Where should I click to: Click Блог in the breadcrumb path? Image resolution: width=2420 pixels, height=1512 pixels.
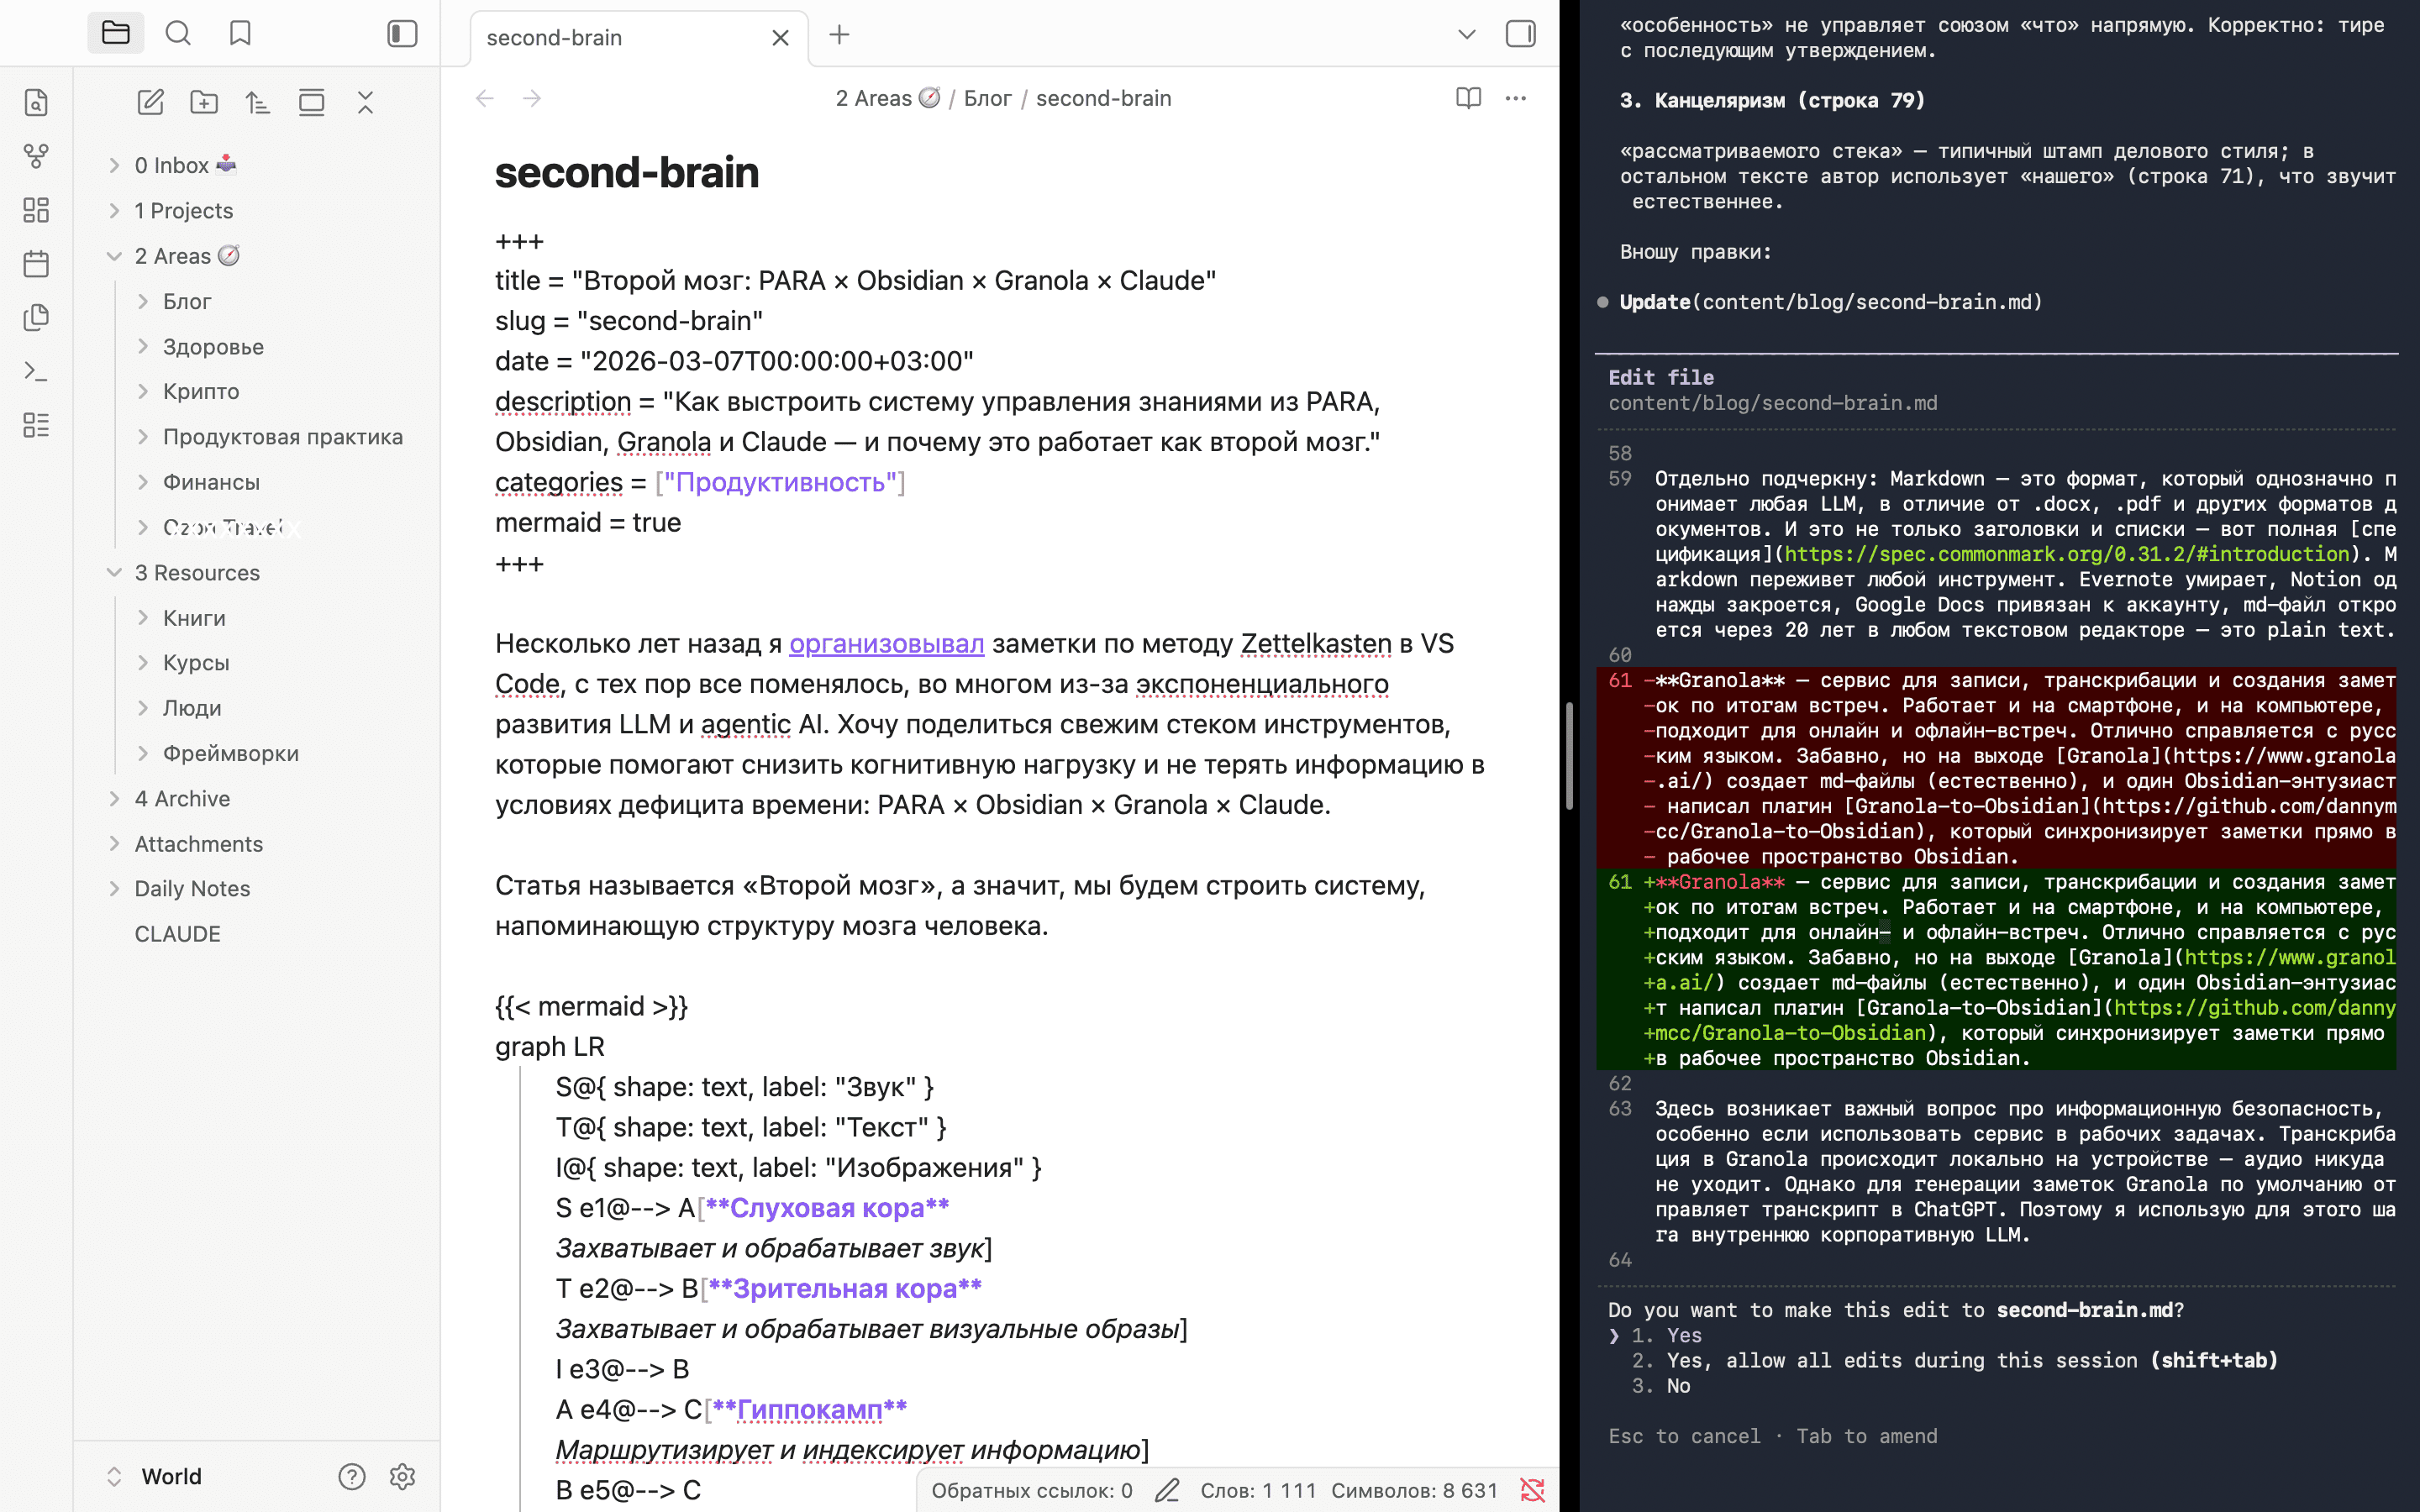point(988,98)
